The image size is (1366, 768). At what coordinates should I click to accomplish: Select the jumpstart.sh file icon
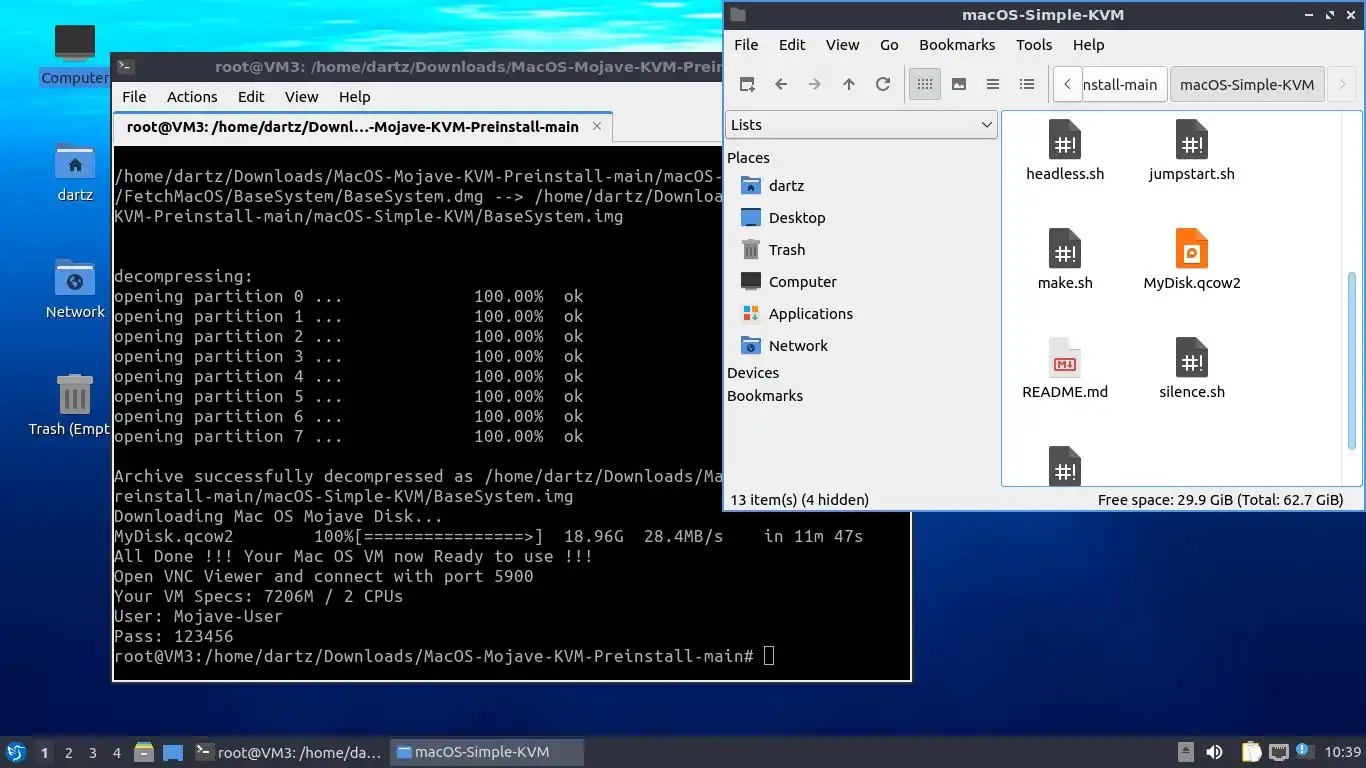[1192, 140]
